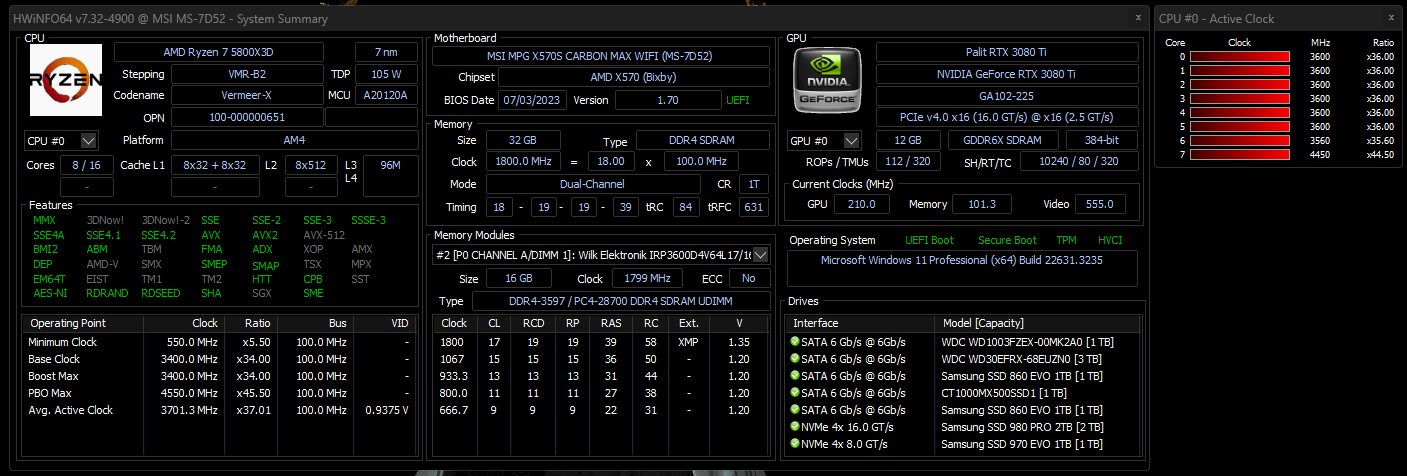Click the AES-NI feature flag
Image resolution: width=1407 pixels, height=476 pixels.
point(49,294)
